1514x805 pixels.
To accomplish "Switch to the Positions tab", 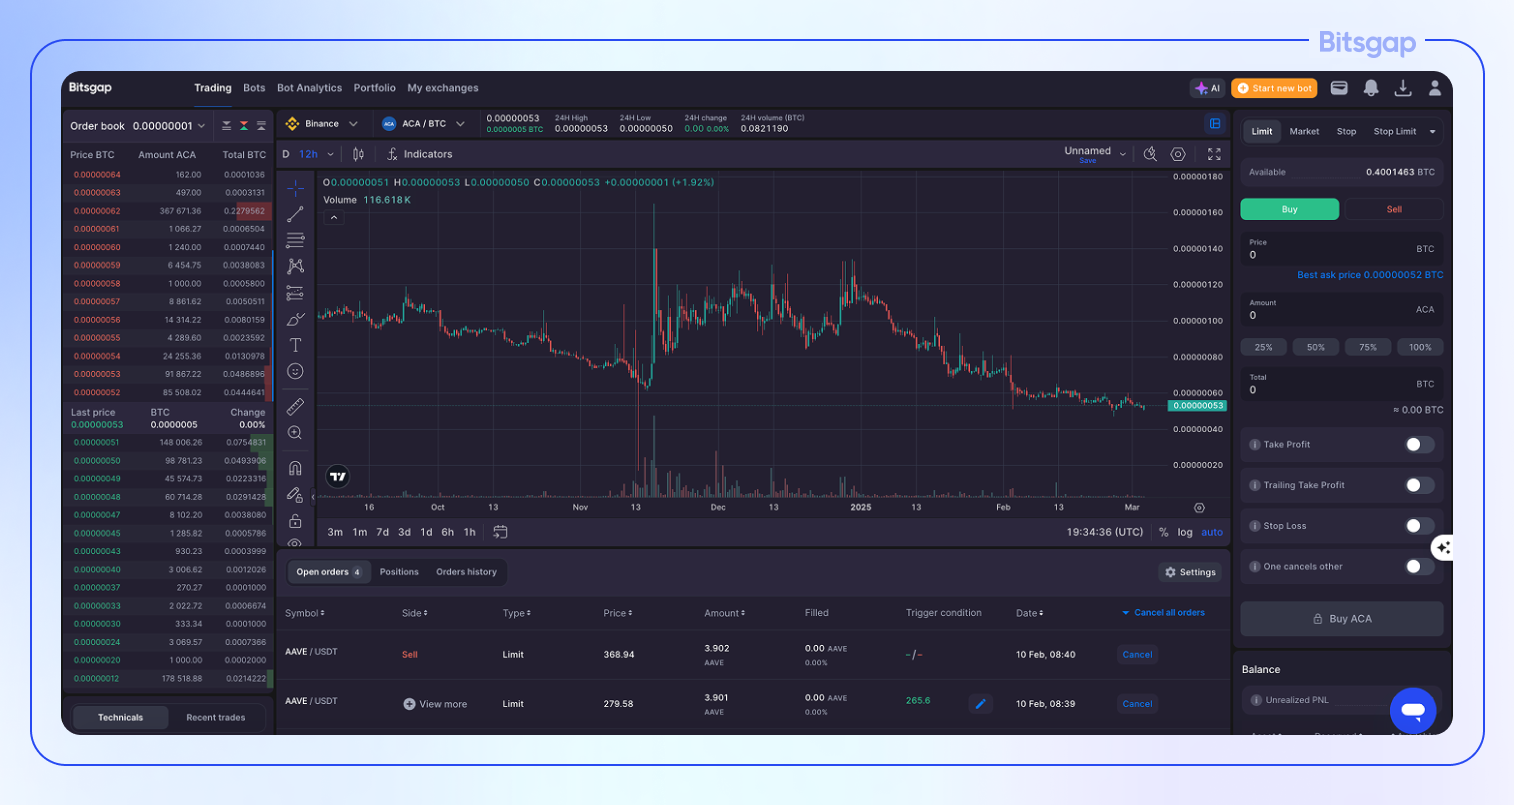I will [399, 571].
